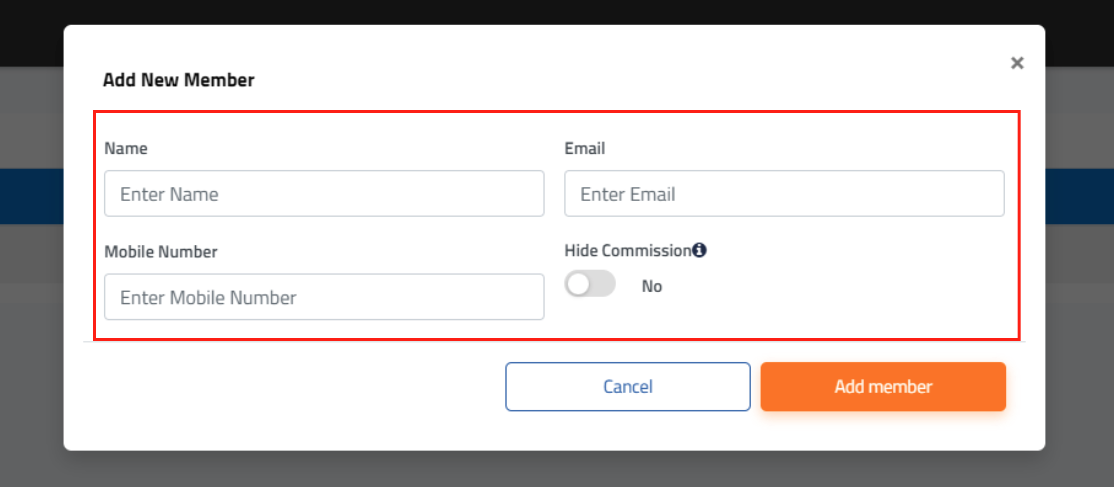The height and width of the screenshot is (487, 1114).
Task: Click the Name field label
Action: pos(126,148)
